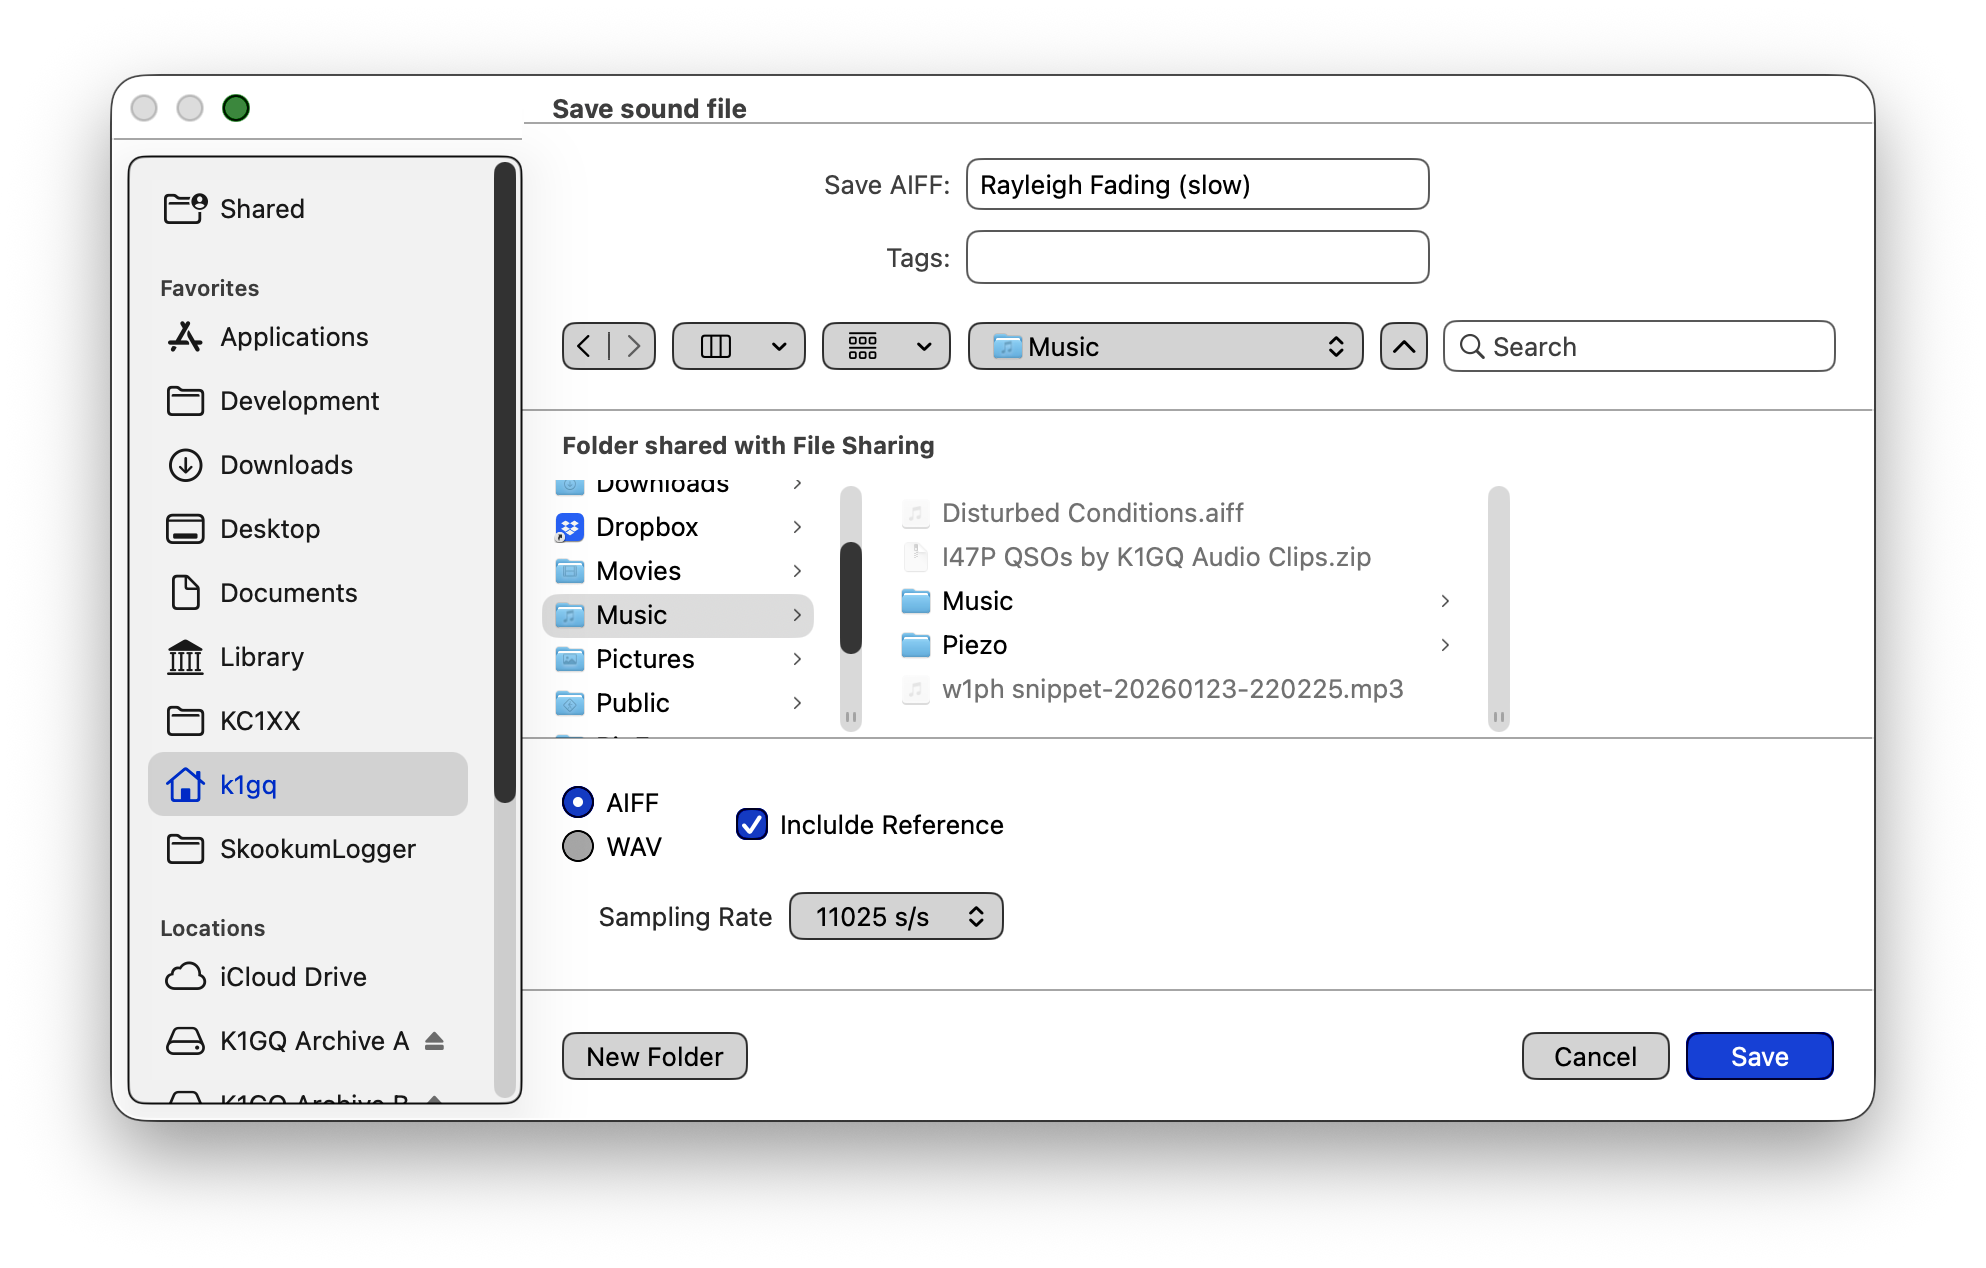The width and height of the screenshot is (1986, 1268).
Task: Select the WAV format radio button
Action: click(x=578, y=846)
